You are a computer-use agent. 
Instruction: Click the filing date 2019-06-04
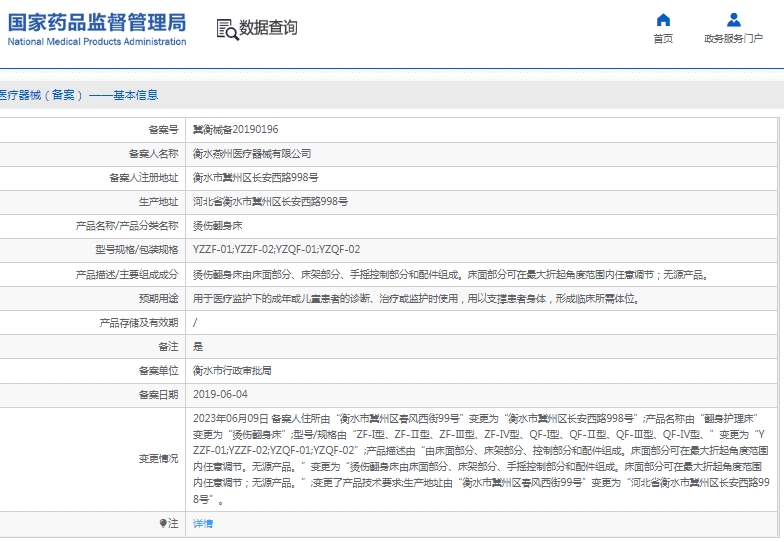coord(220,394)
